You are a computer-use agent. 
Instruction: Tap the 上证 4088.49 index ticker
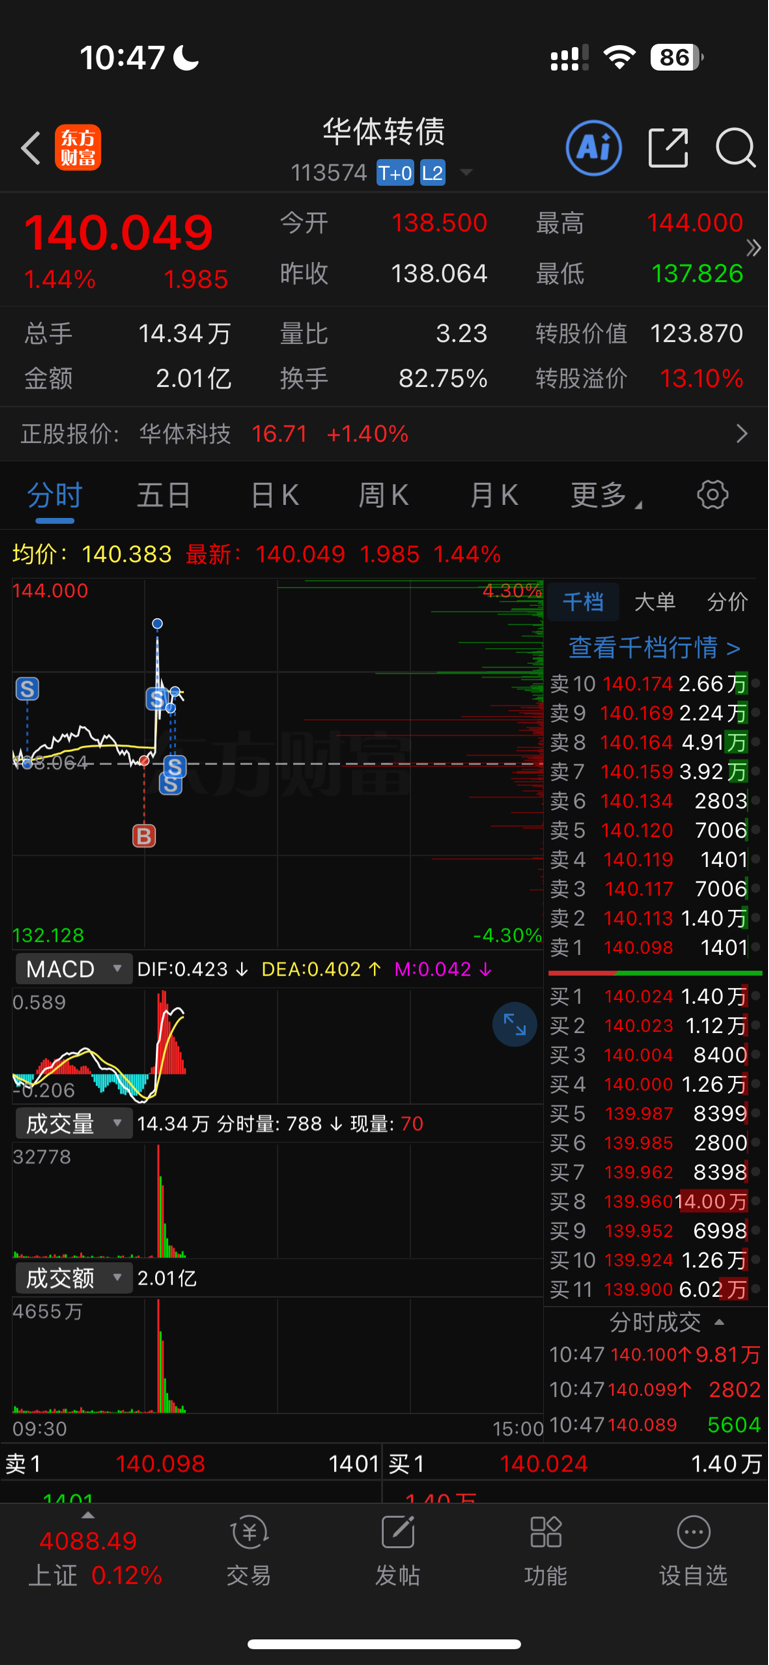pyautogui.click(x=94, y=1558)
